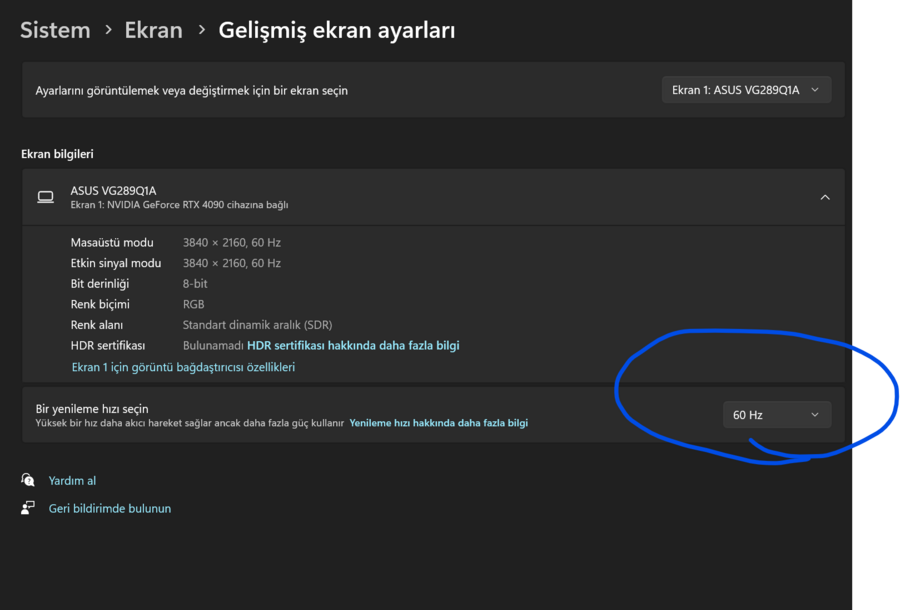Open the 60 Hz refresh rate dropdown
Viewport: 900px width, 610px height.
pos(777,415)
